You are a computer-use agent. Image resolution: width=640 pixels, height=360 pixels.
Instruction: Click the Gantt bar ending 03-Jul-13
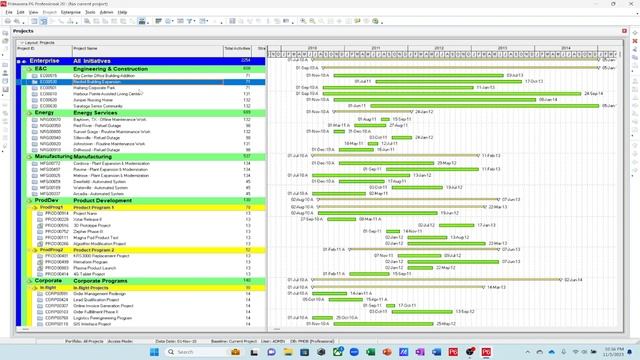coord(419,76)
